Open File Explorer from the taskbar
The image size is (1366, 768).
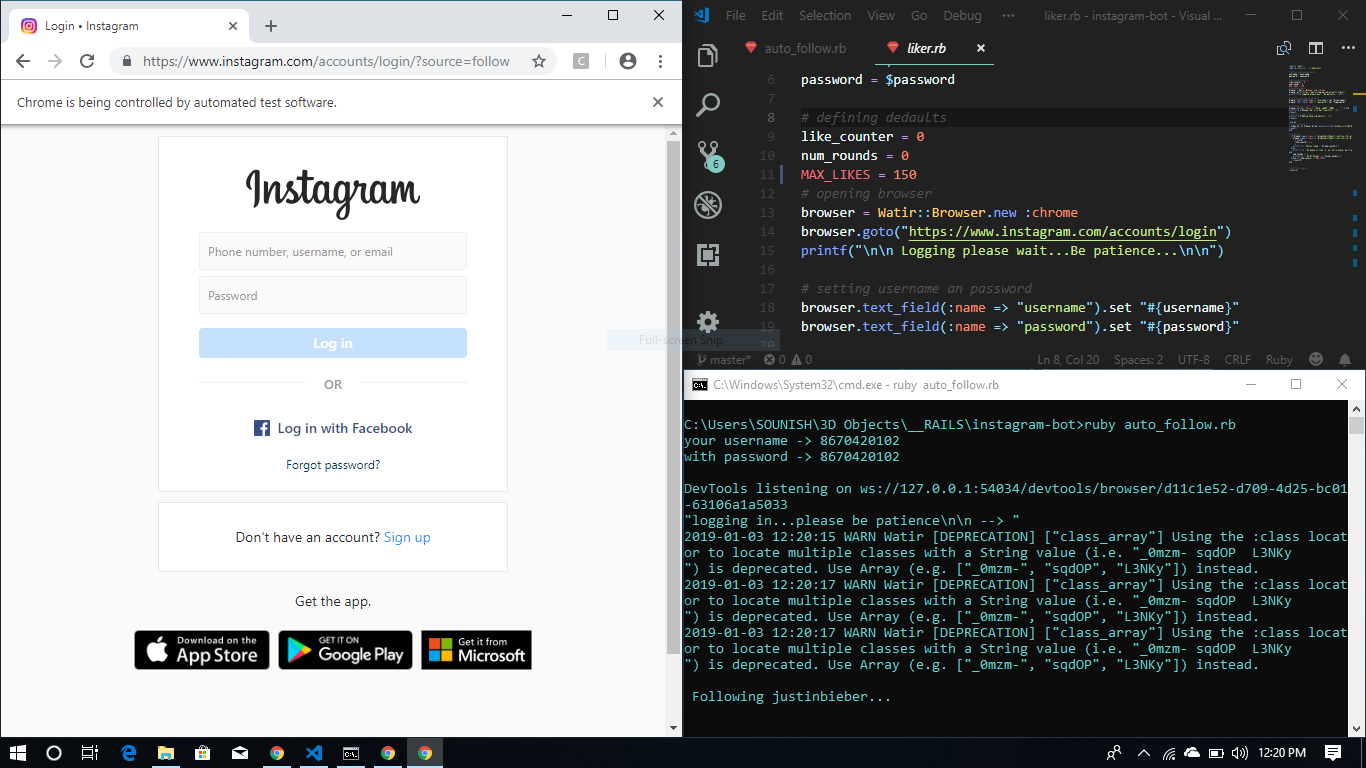click(166, 753)
